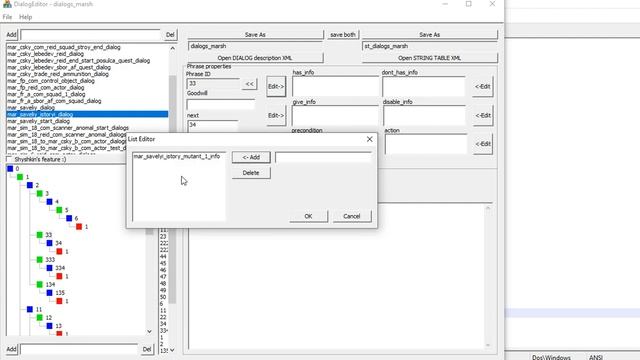
Task: Click the '<- Add' button in List Editor
Action: point(251,157)
